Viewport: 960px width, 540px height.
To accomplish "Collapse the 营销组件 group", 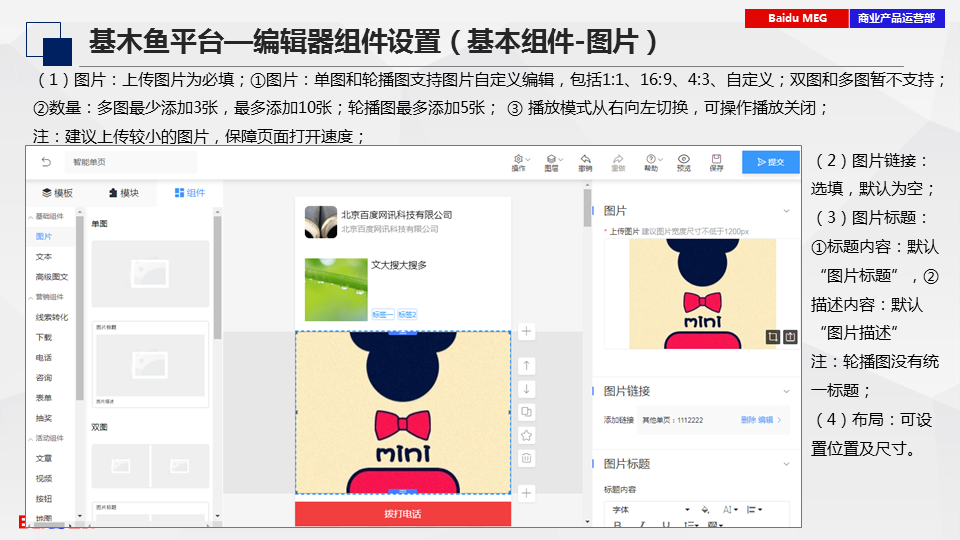I will [x=31, y=298].
